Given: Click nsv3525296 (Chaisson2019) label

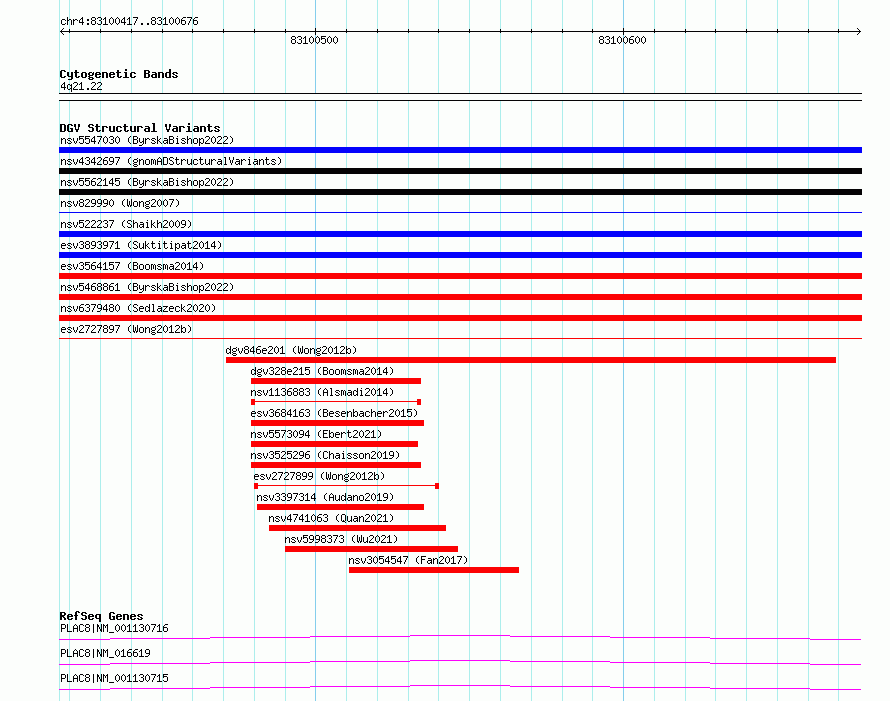Looking at the screenshot, I should (325, 455).
